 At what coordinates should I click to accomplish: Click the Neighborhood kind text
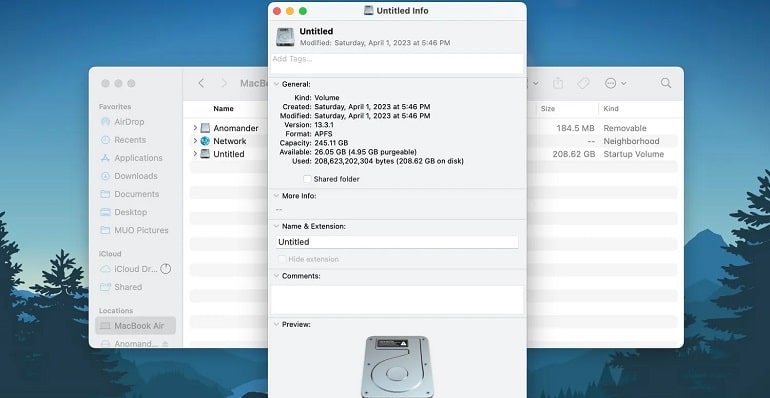(x=631, y=141)
